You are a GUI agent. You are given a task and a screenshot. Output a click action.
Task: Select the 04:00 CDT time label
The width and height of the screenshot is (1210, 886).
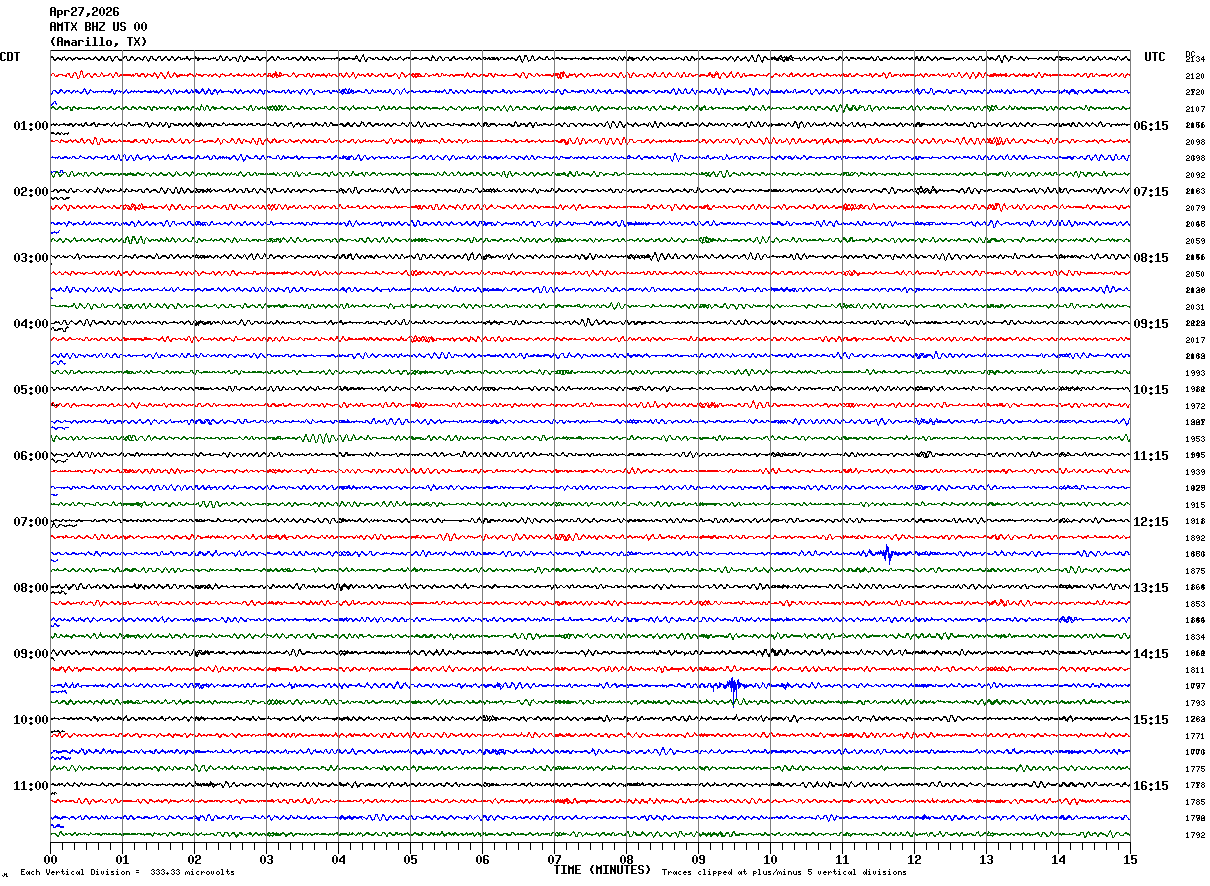click(x=30, y=324)
